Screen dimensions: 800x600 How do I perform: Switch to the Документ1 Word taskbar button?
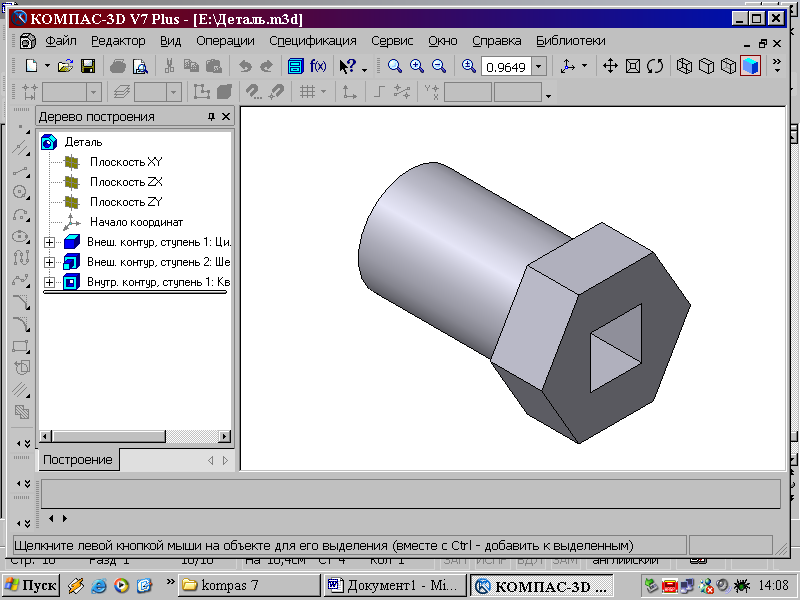coord(396,585)
